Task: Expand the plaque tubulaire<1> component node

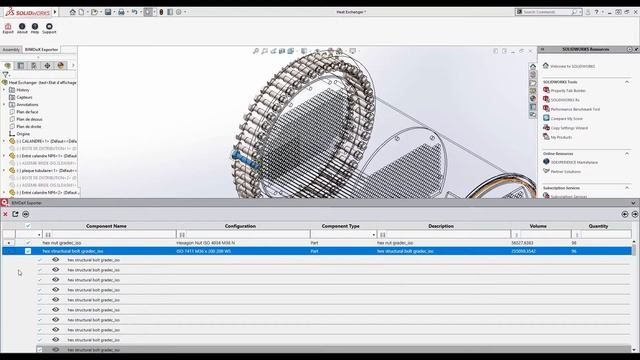Action: pos(4,171)
